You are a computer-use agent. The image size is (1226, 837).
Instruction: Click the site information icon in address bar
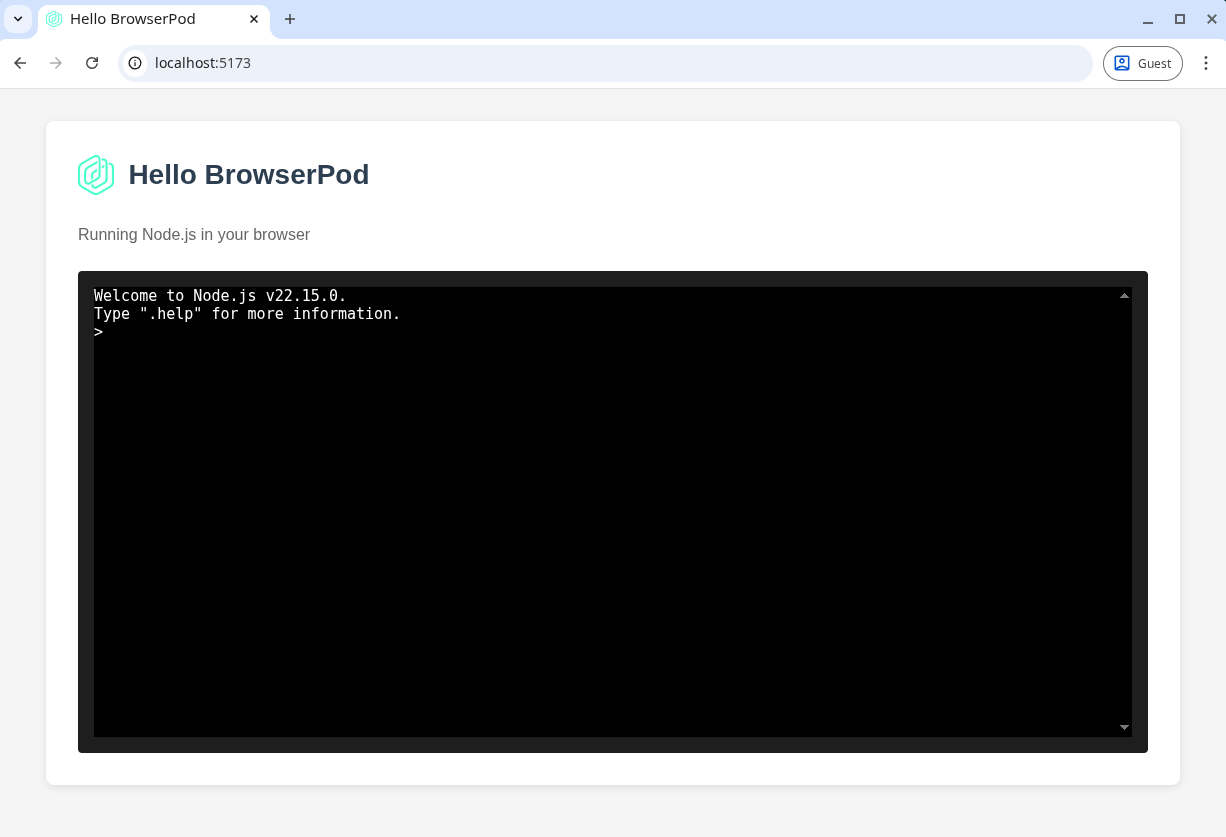click(x=135, y=63)
